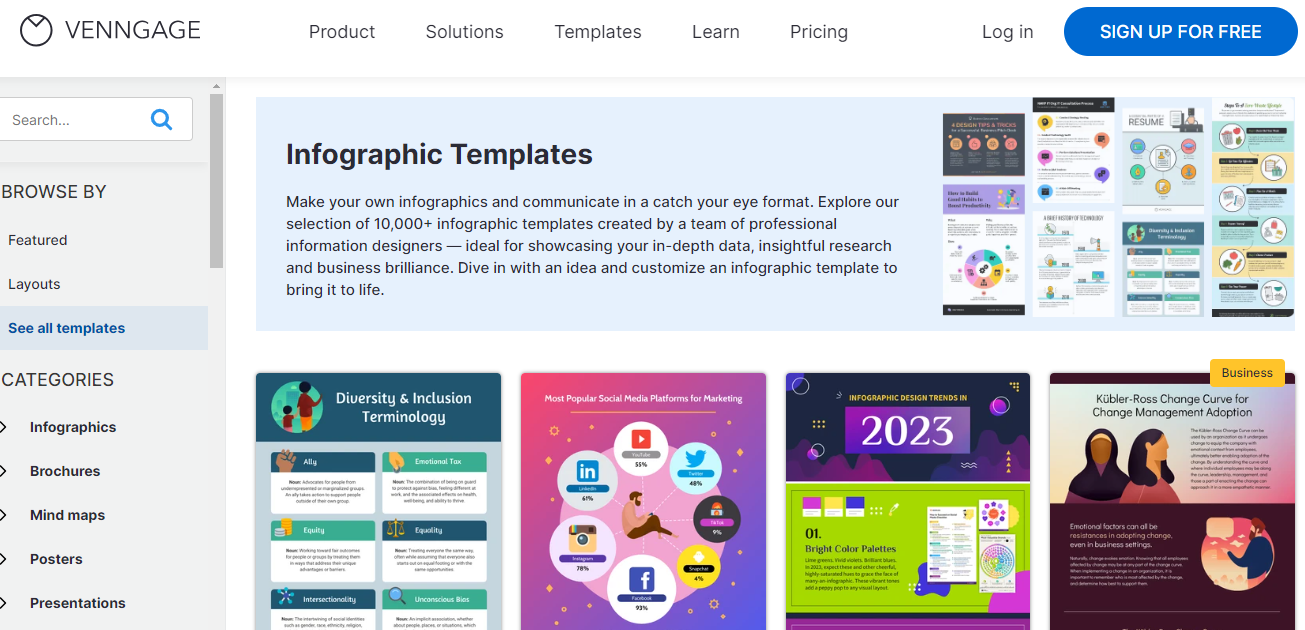Click the Equity icon in Diversity template
Viewport: 1305px width, 630px height.
286,530
